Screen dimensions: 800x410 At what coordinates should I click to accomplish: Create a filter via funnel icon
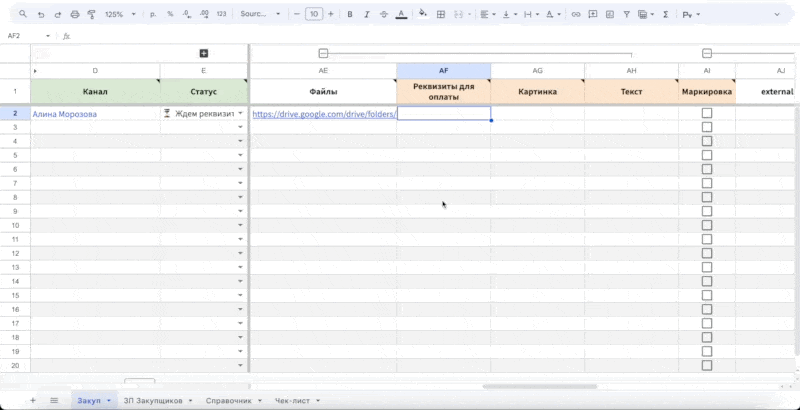point(627,14)
